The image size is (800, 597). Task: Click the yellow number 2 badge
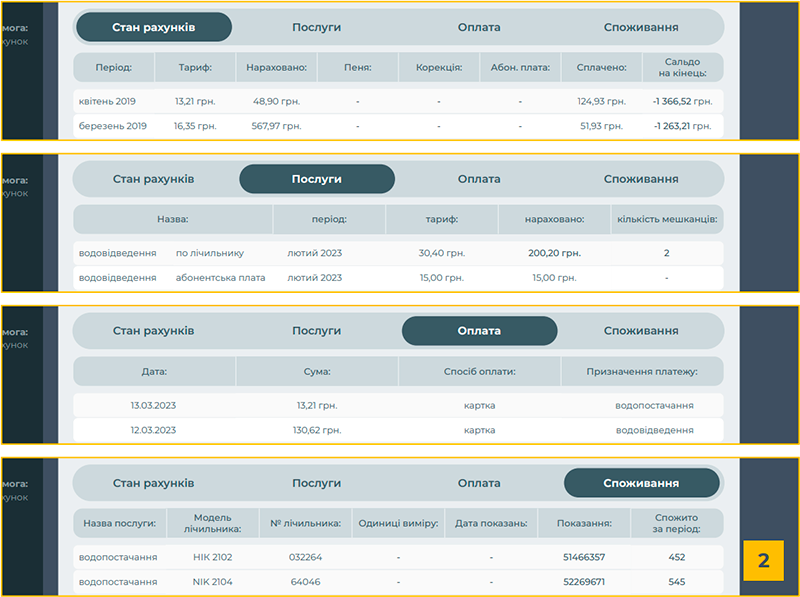tap(763, 560)
